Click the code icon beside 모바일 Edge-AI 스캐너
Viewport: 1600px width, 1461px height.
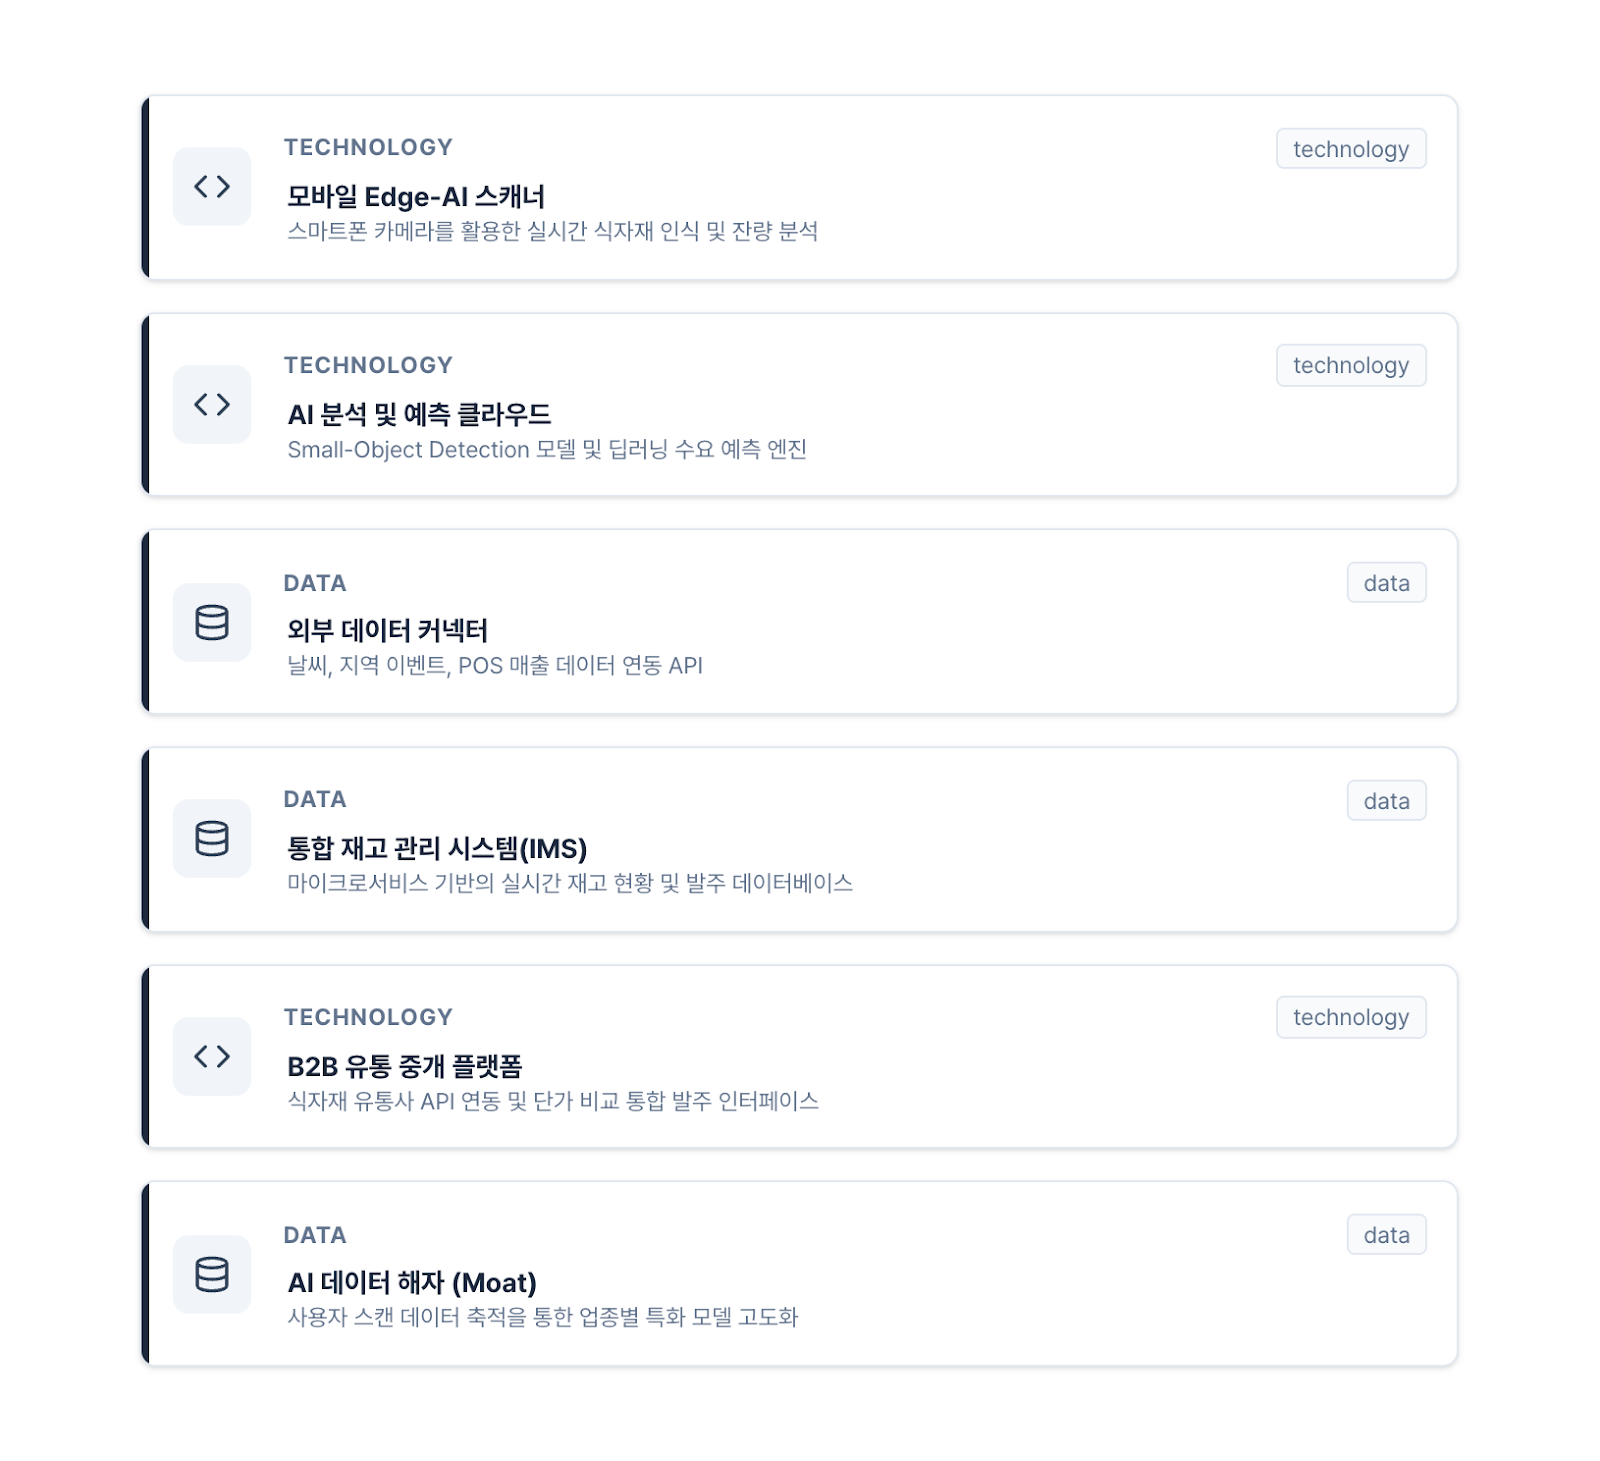[x=212, y=187]
